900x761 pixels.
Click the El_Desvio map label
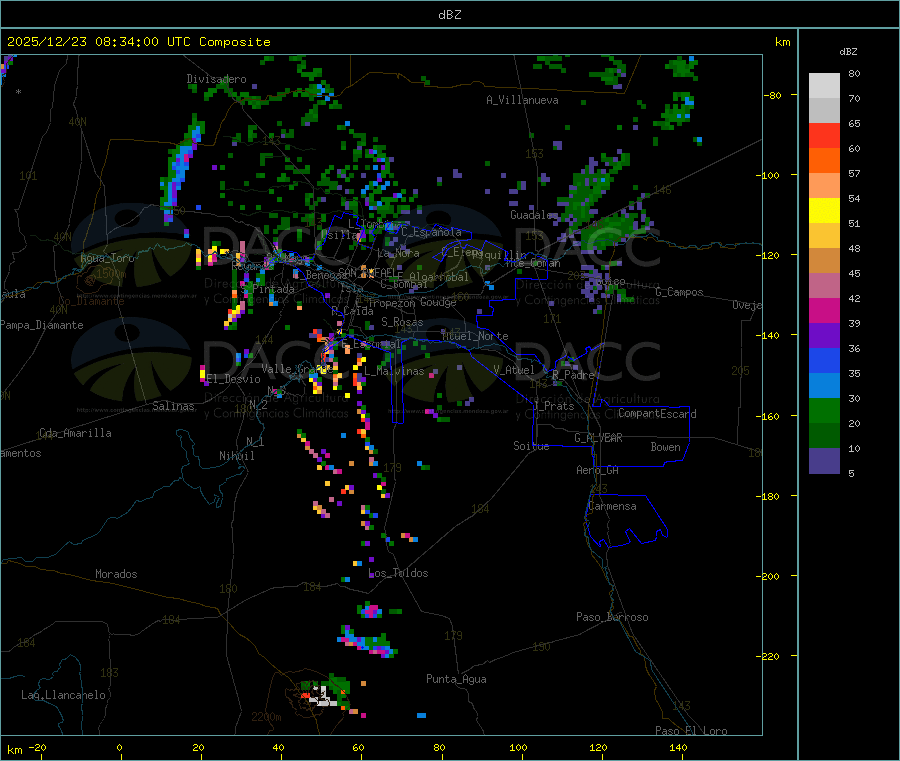[x=233, y=379]
